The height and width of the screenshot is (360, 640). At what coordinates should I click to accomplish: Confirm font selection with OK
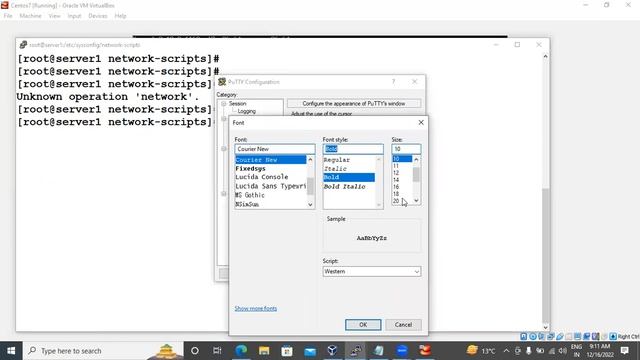(363, 324)
